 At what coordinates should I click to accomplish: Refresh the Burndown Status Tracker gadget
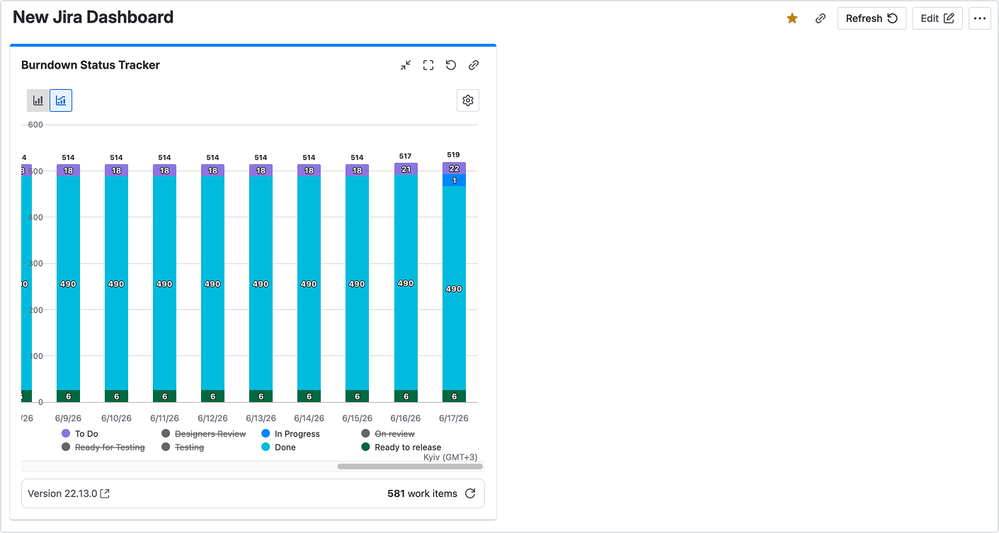(451, 65)
